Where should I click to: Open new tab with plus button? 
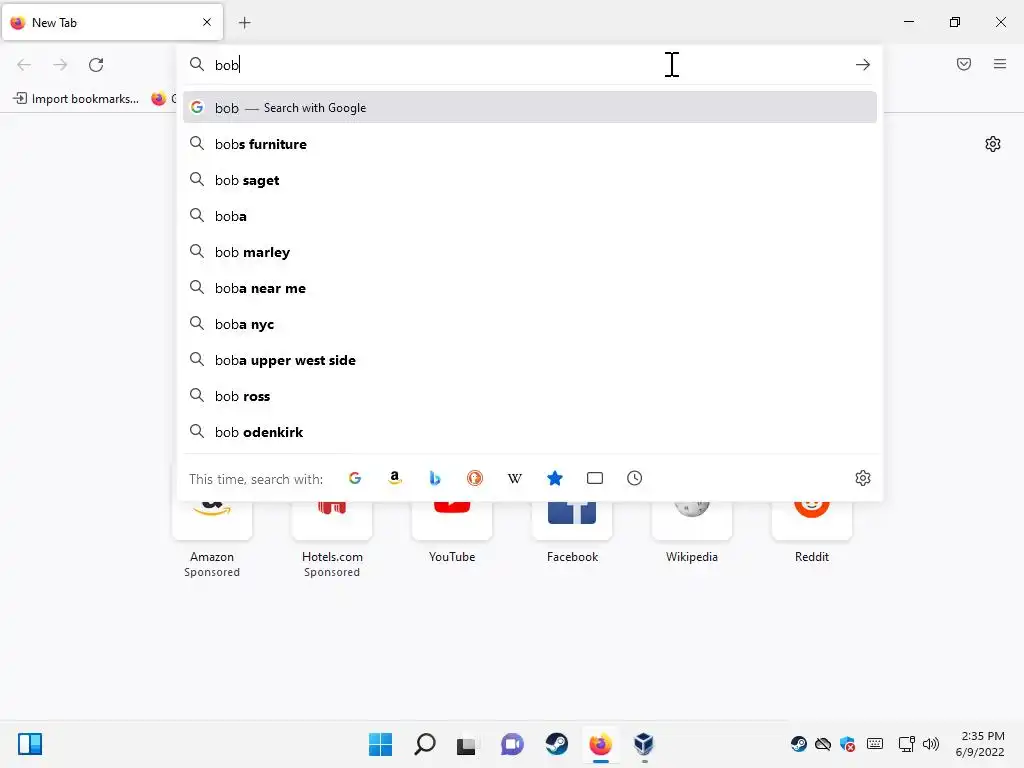(245, 23)
